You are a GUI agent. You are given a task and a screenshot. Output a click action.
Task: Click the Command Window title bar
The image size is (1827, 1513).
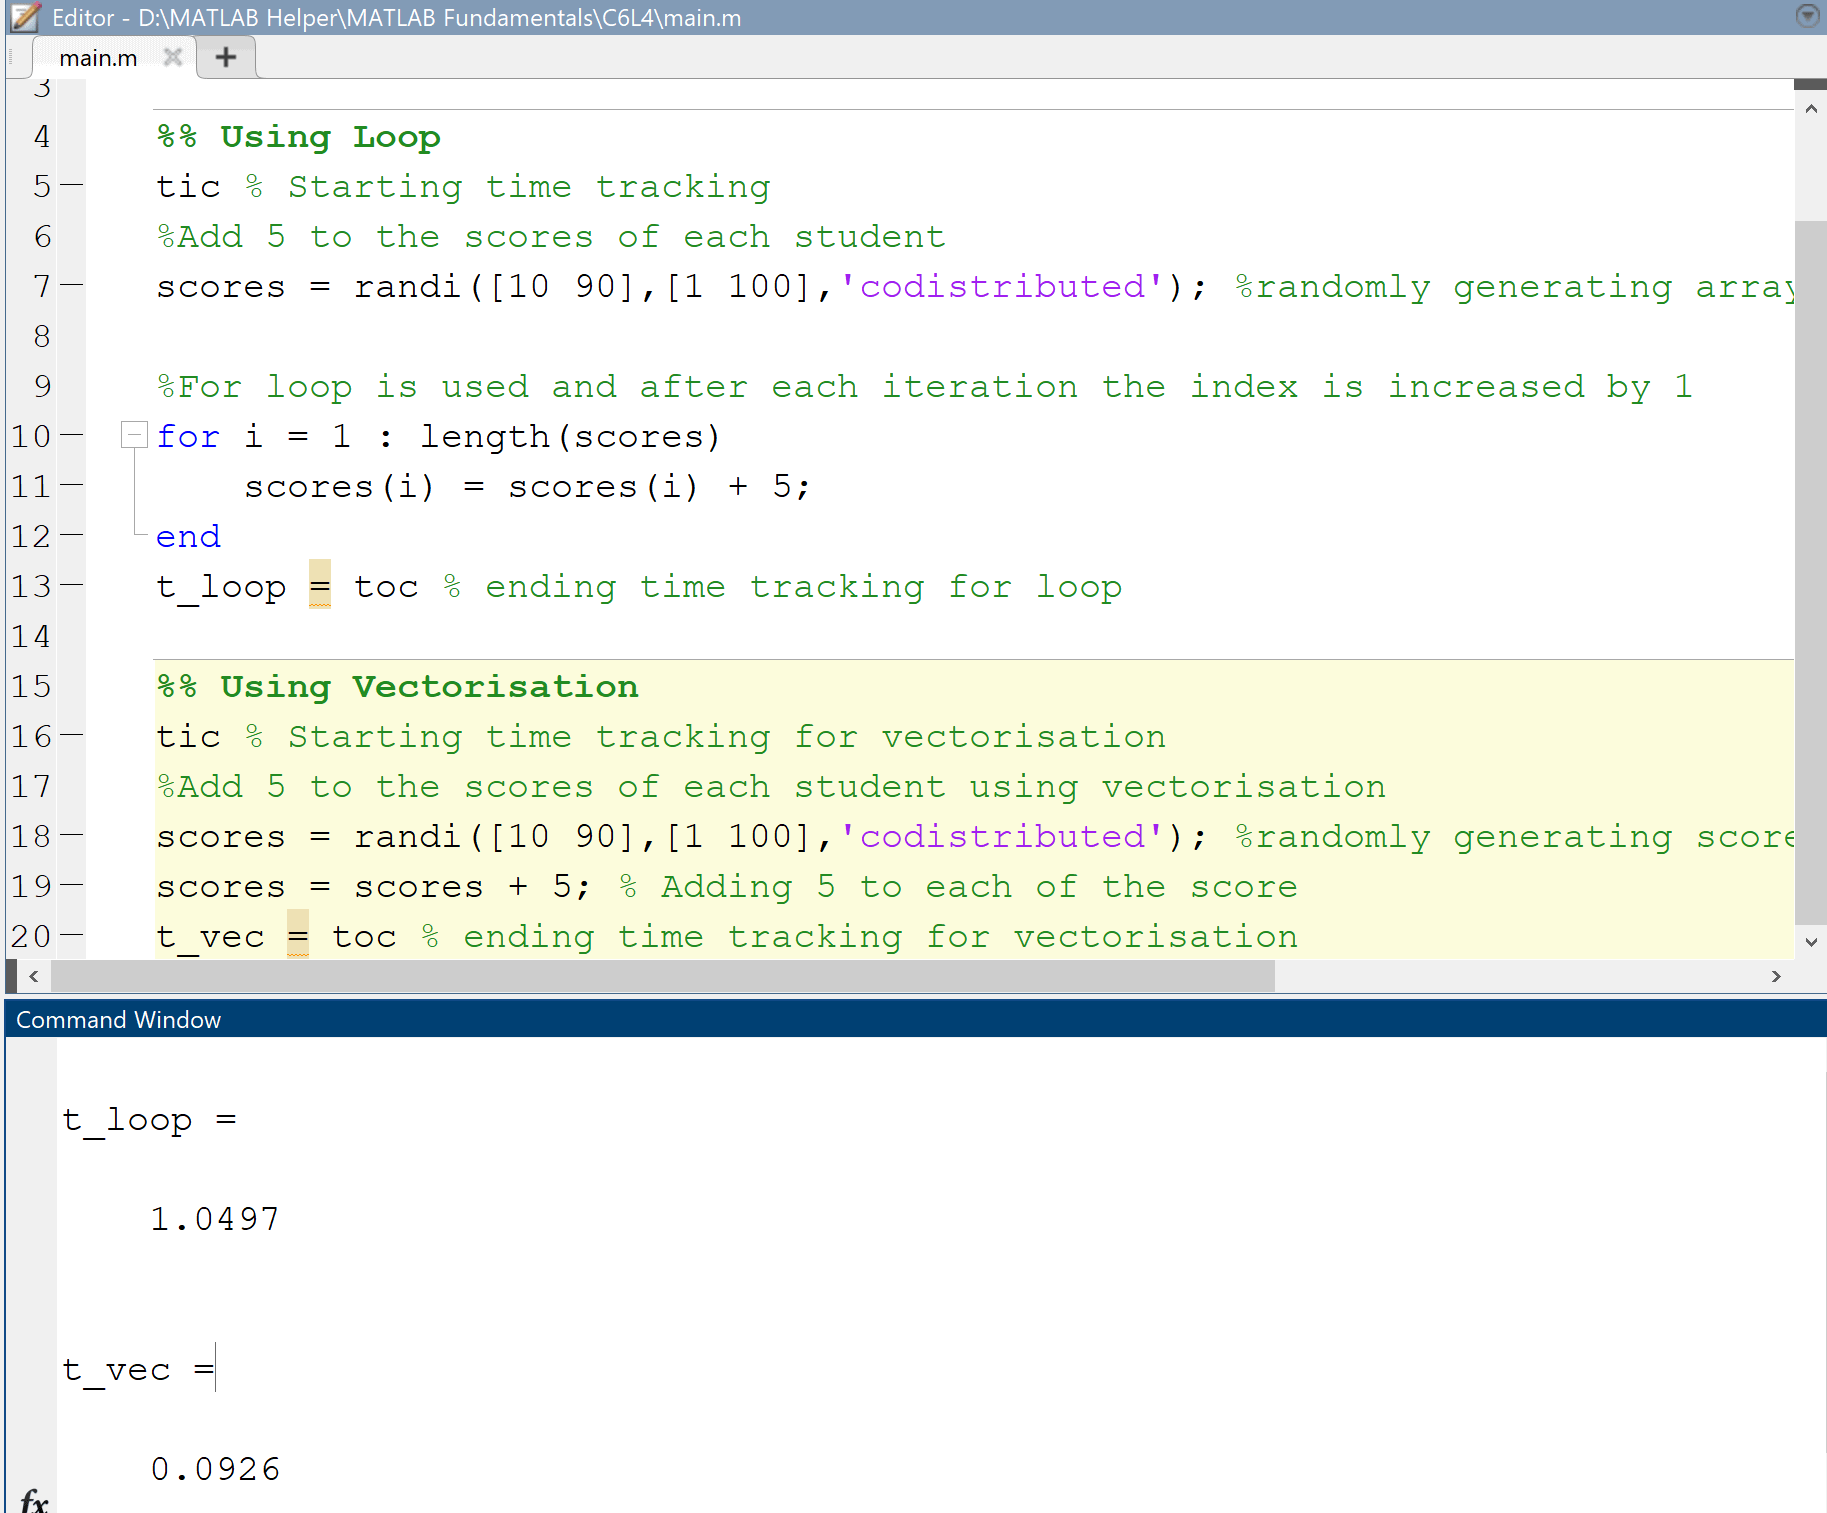coord(916,1019)
